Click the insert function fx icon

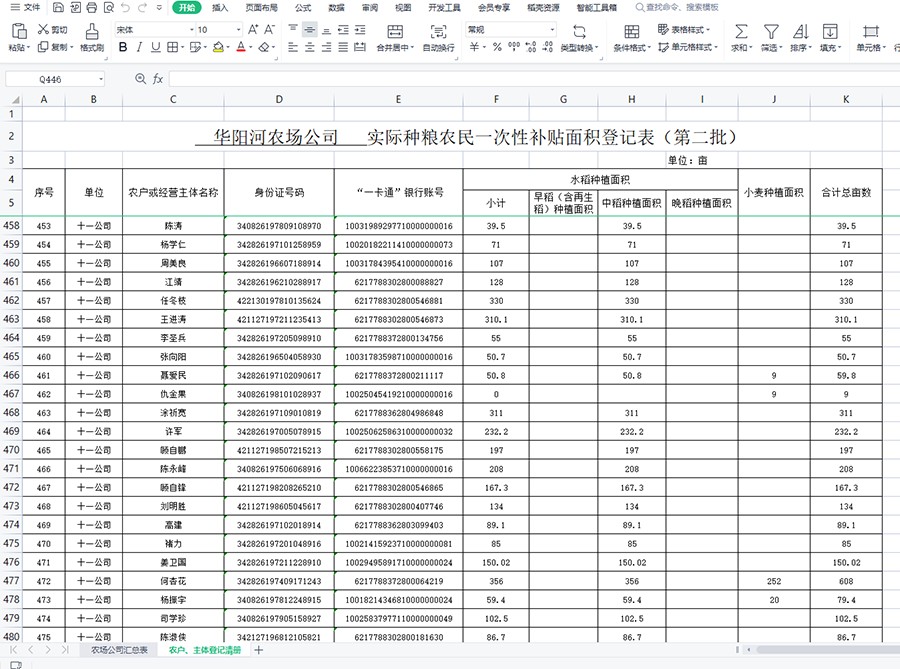[158, 79]
